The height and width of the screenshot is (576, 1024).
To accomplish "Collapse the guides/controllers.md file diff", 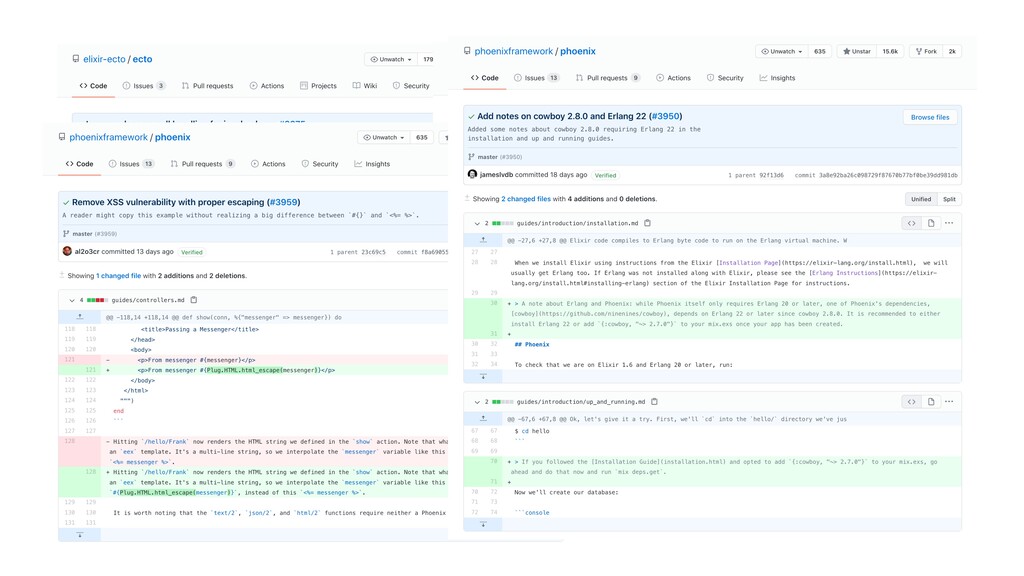I will [72, 300].
